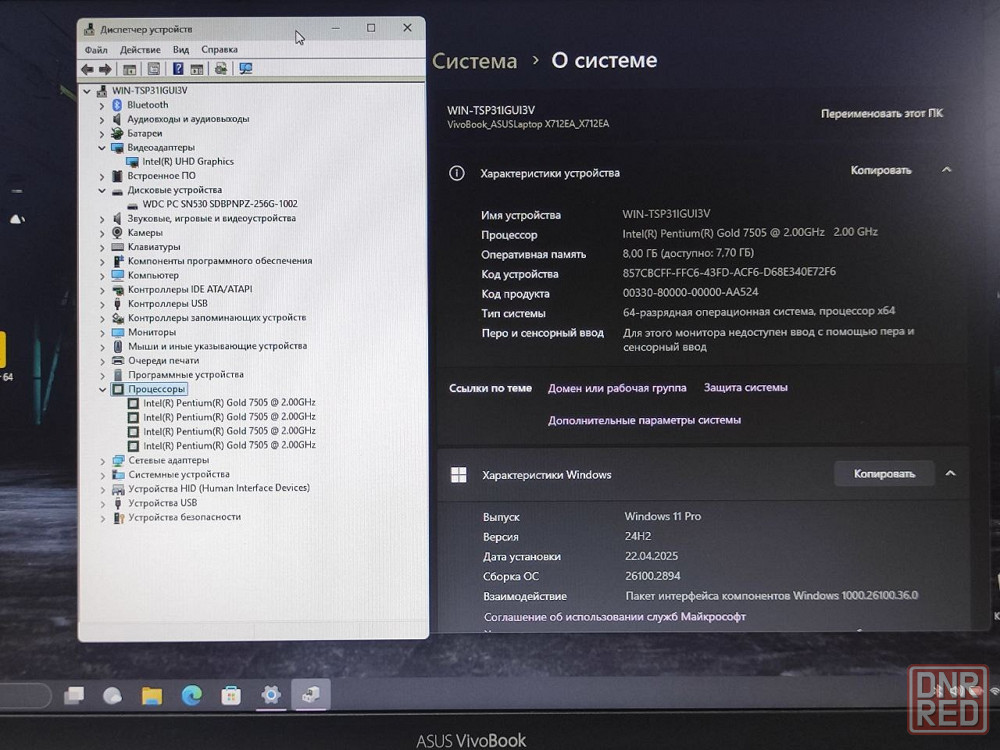Open Соглашение об использовании служб Майкрософт
The height and width of the screenshot is (750, 1000).
pyautogui.click(x=615, y=617)
